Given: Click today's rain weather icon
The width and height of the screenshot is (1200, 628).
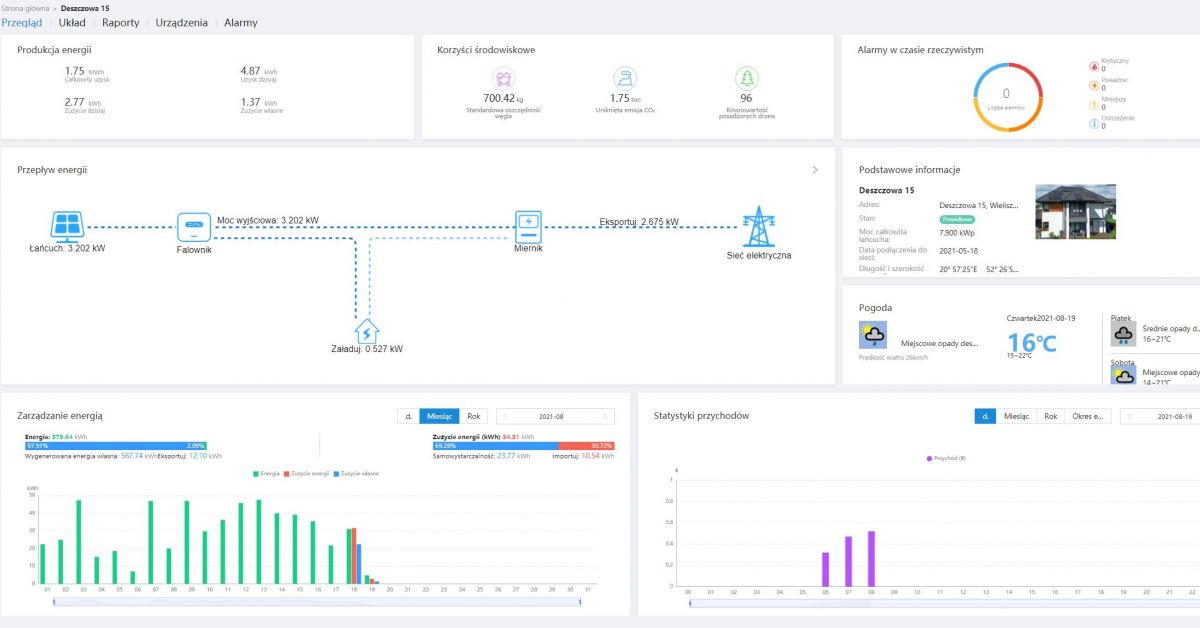Looking at the screenshot, I should pos(872,335).
